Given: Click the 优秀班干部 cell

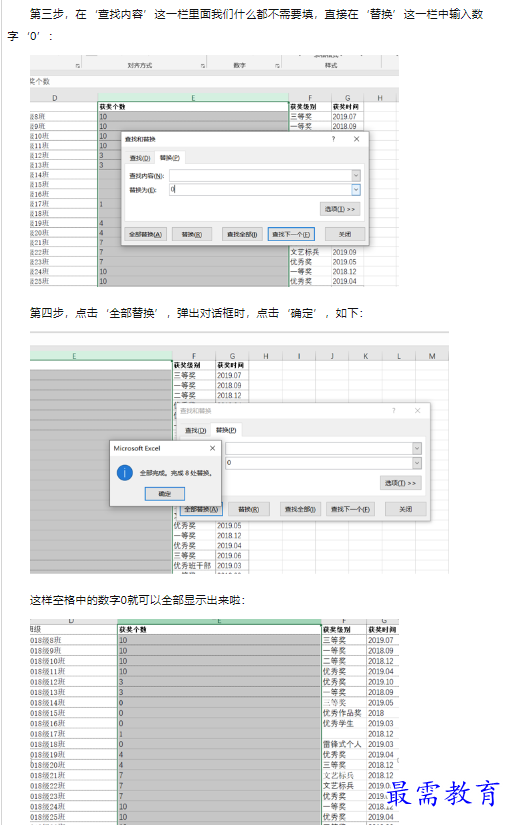Looking at the screenshot, I should click(x=194, y=566).
